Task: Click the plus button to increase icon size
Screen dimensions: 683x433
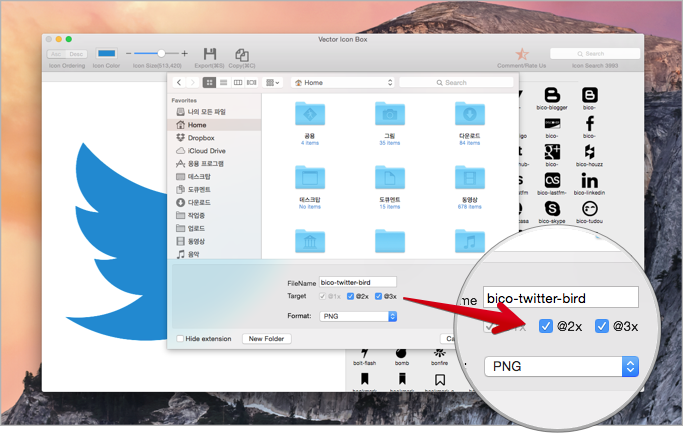Action: point(185,54)
